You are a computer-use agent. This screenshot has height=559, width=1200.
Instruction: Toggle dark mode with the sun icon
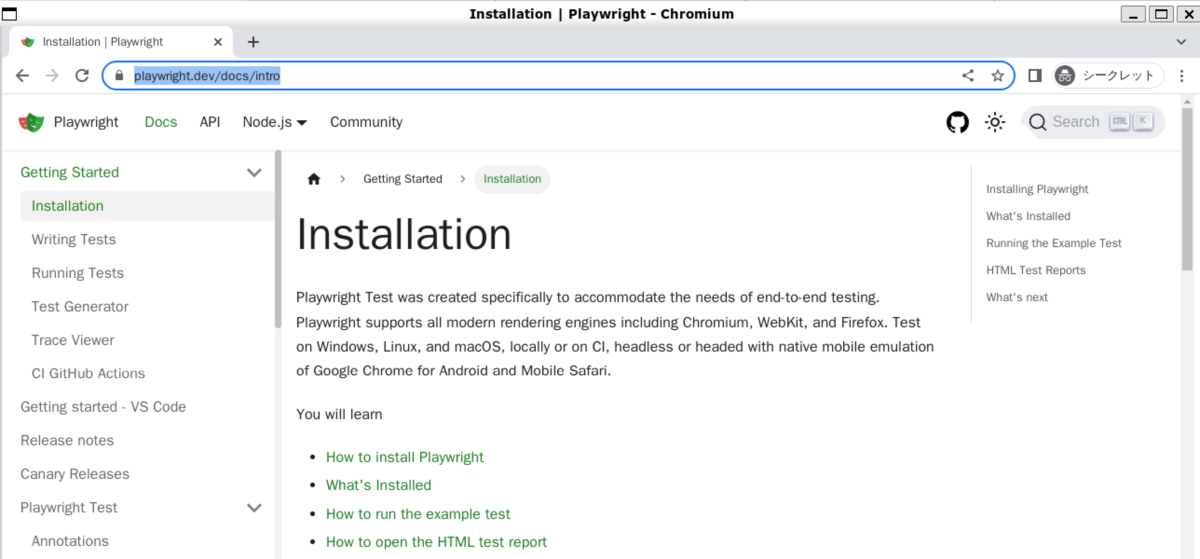[995, 122]
